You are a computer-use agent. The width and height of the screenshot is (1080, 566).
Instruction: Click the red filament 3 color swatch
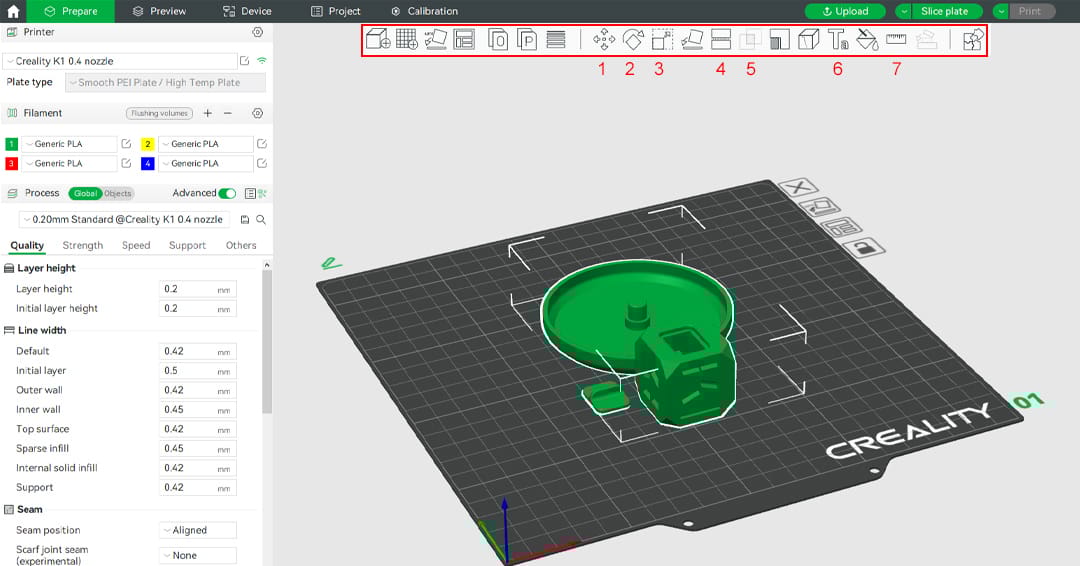click(12, 163)
